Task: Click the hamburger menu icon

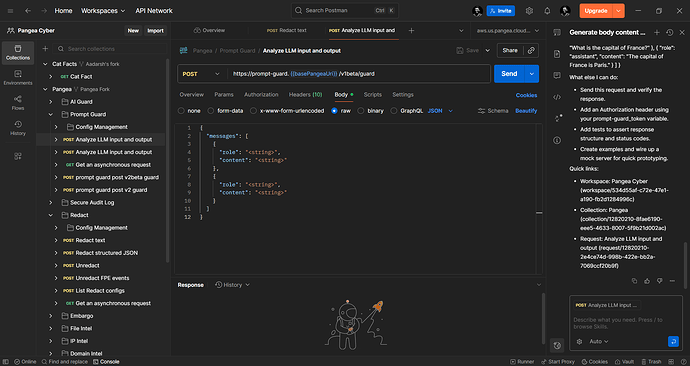Action: pos(10,11)
